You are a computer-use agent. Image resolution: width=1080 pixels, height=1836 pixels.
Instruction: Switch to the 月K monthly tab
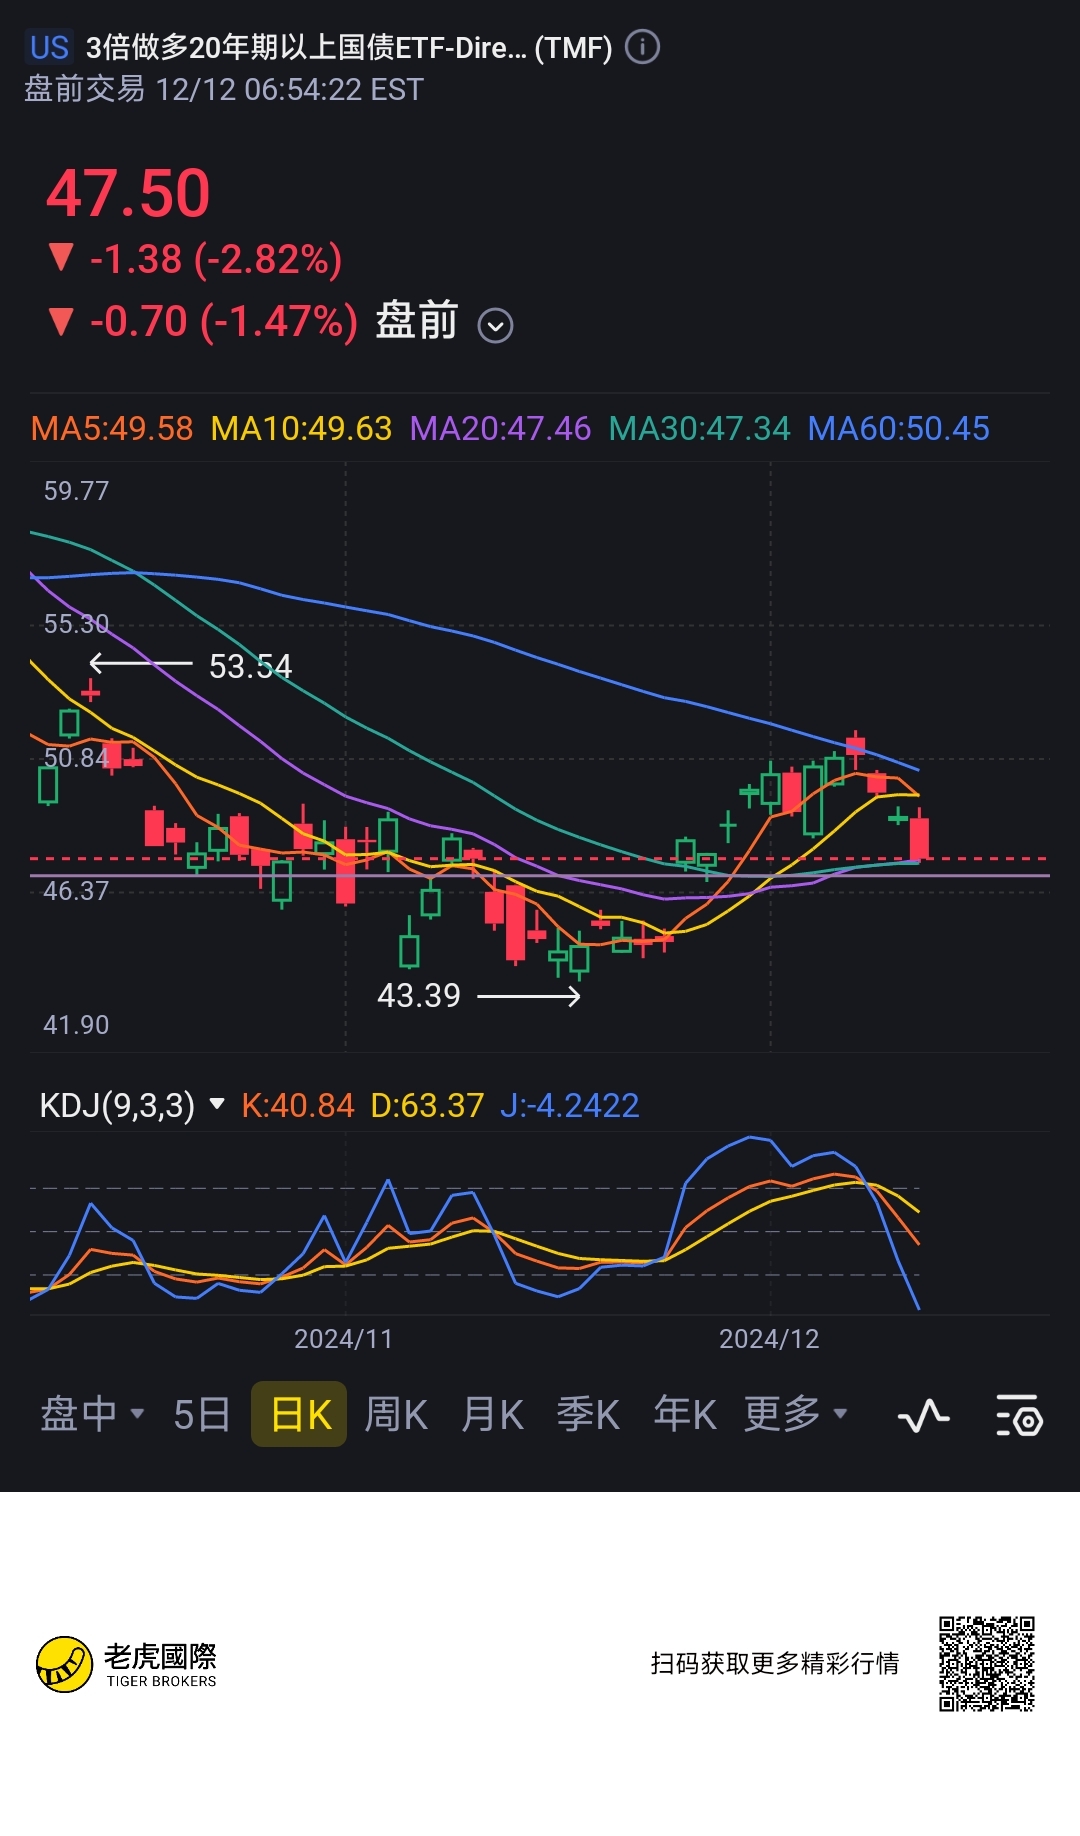tap(492, 1414)
